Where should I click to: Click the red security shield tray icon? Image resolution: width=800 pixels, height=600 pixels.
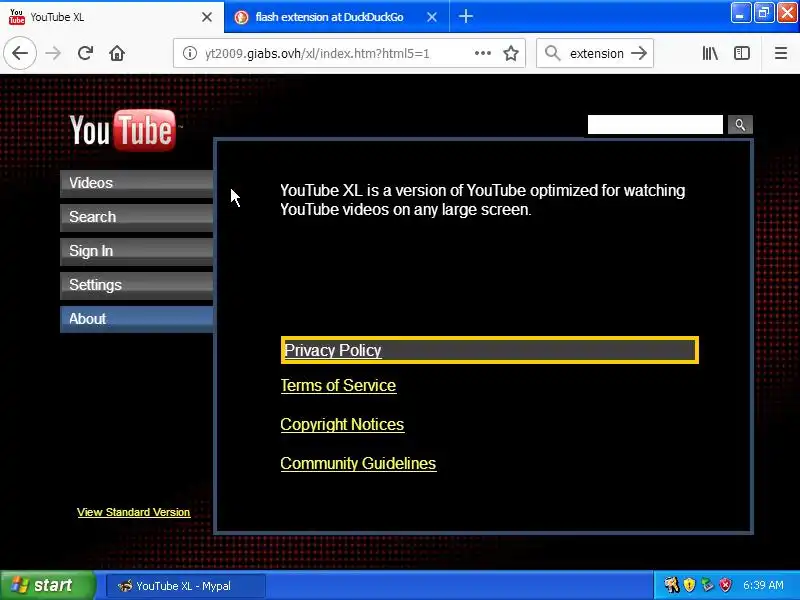click(x=725, y=585)
